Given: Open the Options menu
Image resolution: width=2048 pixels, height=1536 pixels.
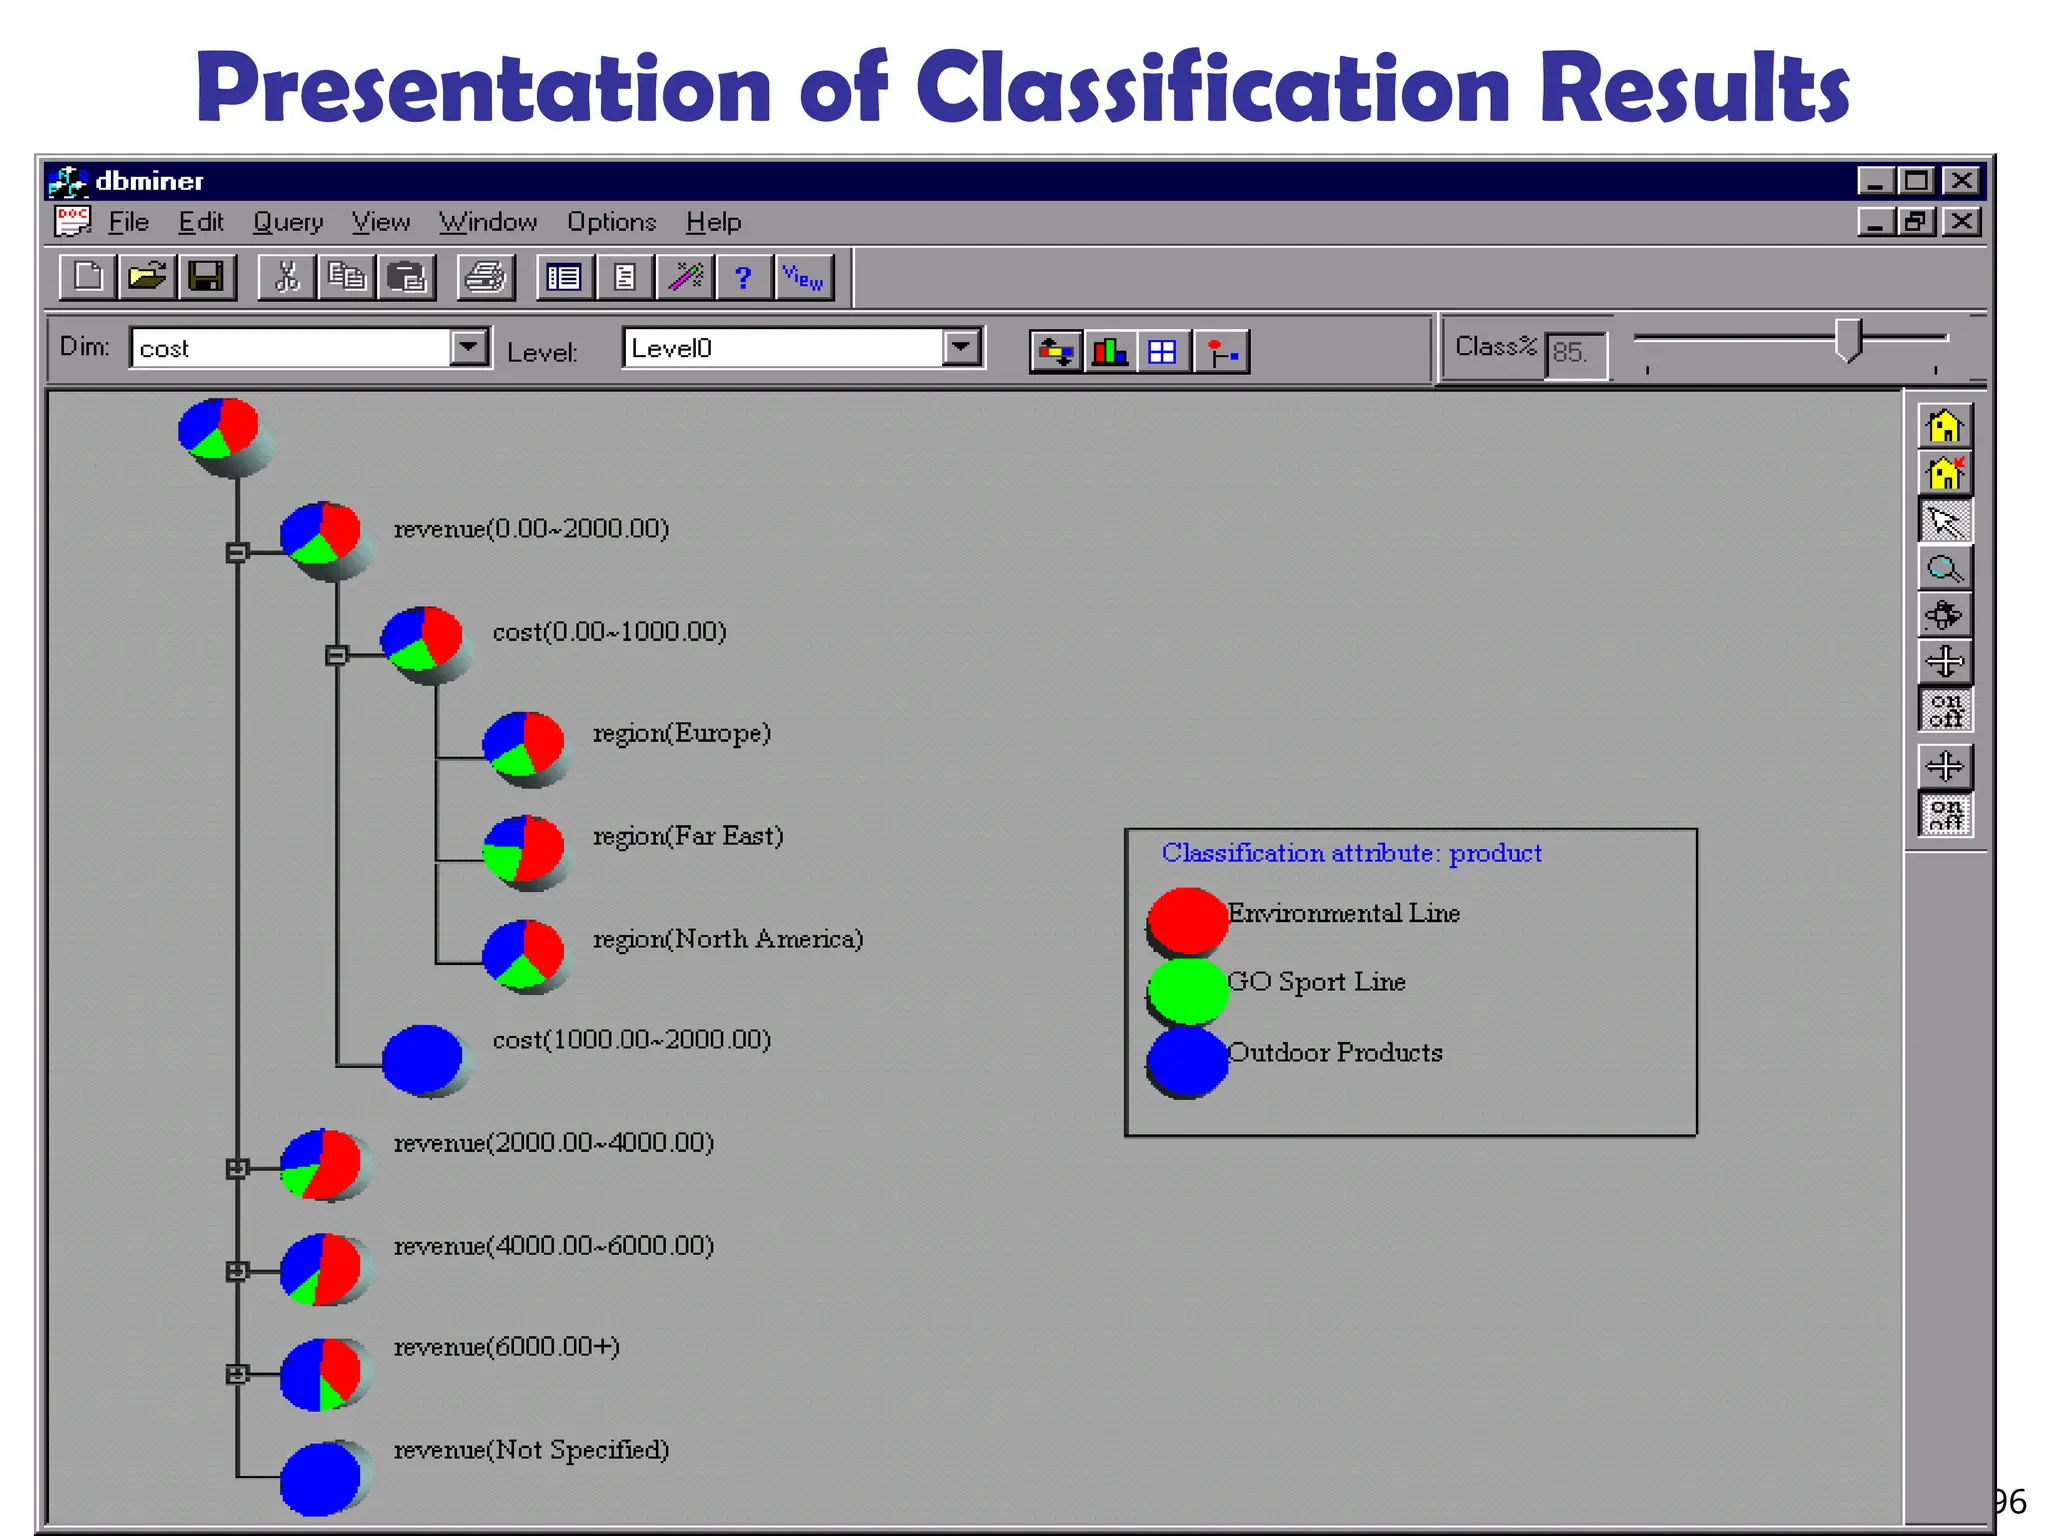Looking at the screenshot, I should pos(611,222).
